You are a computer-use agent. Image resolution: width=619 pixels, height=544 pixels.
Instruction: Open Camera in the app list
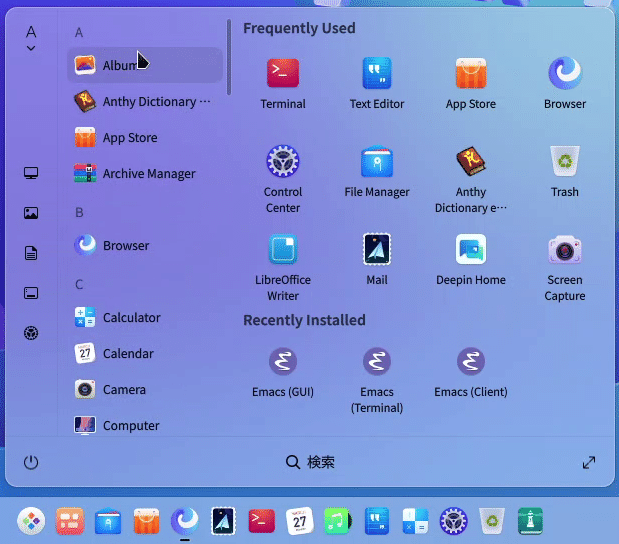pos(145,390)
